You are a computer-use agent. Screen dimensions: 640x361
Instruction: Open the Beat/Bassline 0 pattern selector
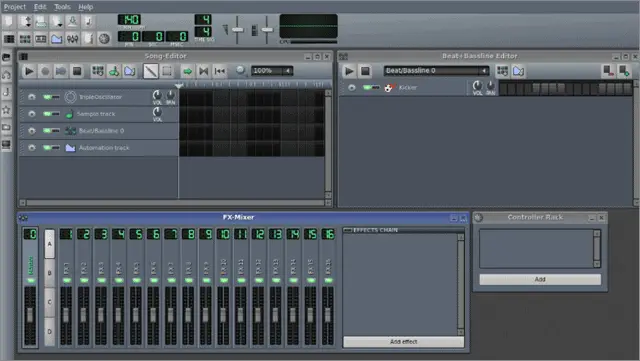(x=436, y=71)
